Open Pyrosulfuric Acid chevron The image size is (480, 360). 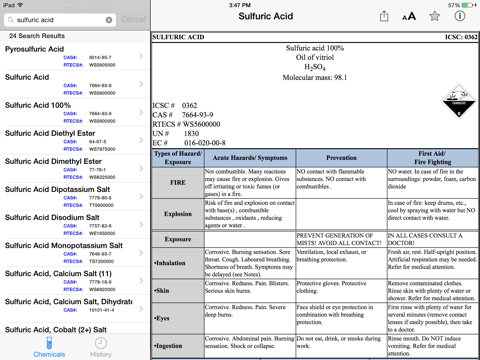(141, 56)
